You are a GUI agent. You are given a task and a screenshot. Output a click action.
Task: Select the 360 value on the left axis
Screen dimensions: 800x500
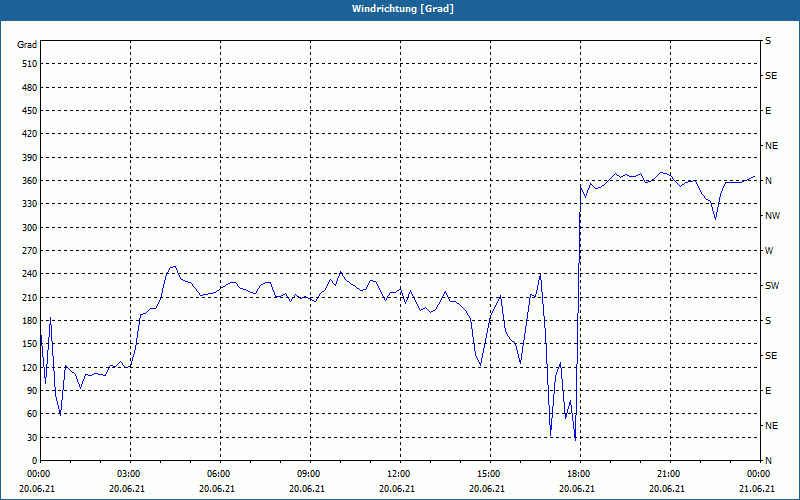(30, 181)
